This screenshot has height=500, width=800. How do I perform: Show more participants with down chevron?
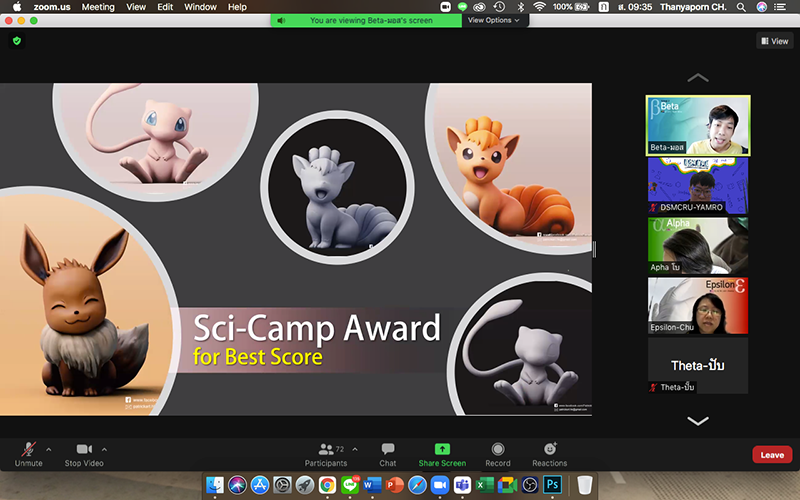pyautogui.click(x=698, y=421)
